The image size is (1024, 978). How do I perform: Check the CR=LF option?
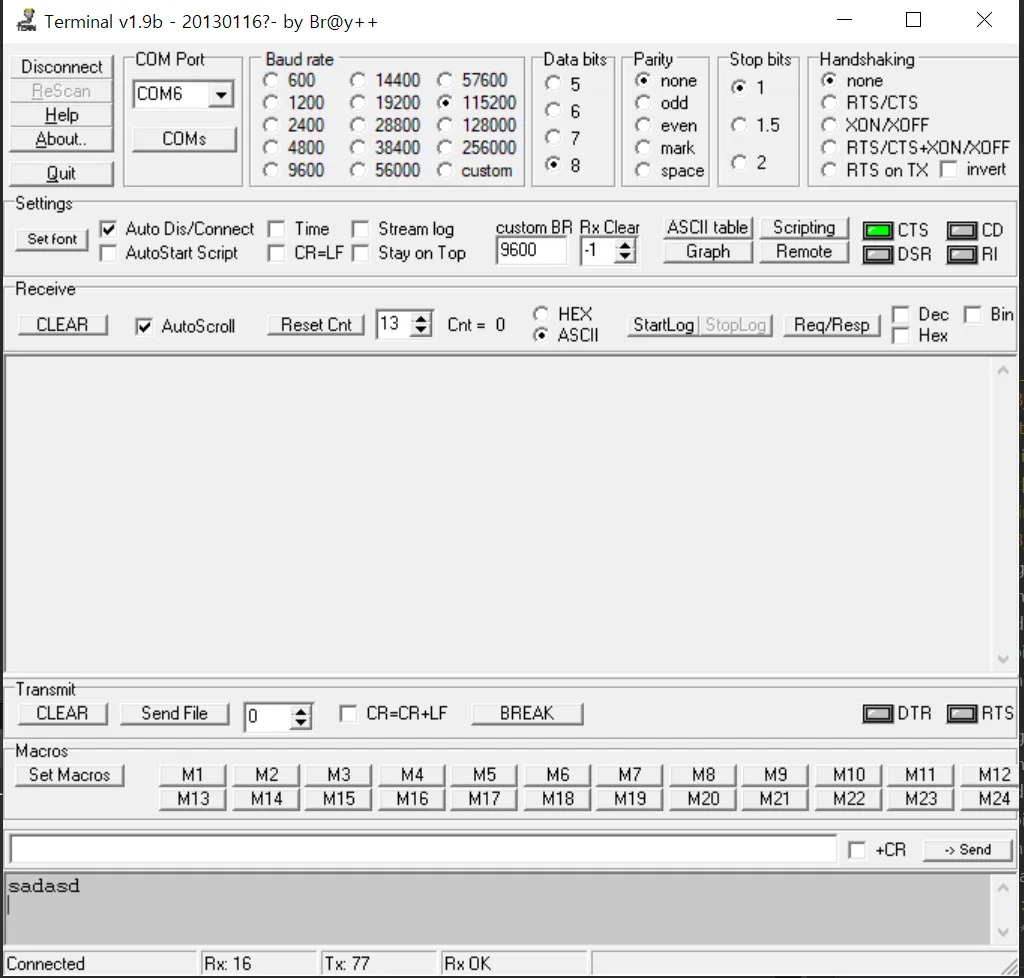pyautogui.click(x=276, y=253)
